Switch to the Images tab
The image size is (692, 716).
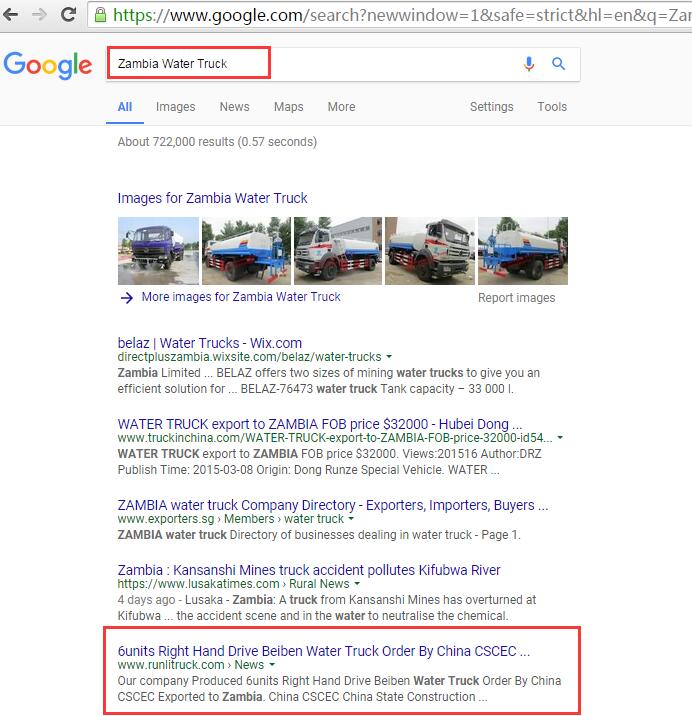pyautogui.click(x=175, y=107)
